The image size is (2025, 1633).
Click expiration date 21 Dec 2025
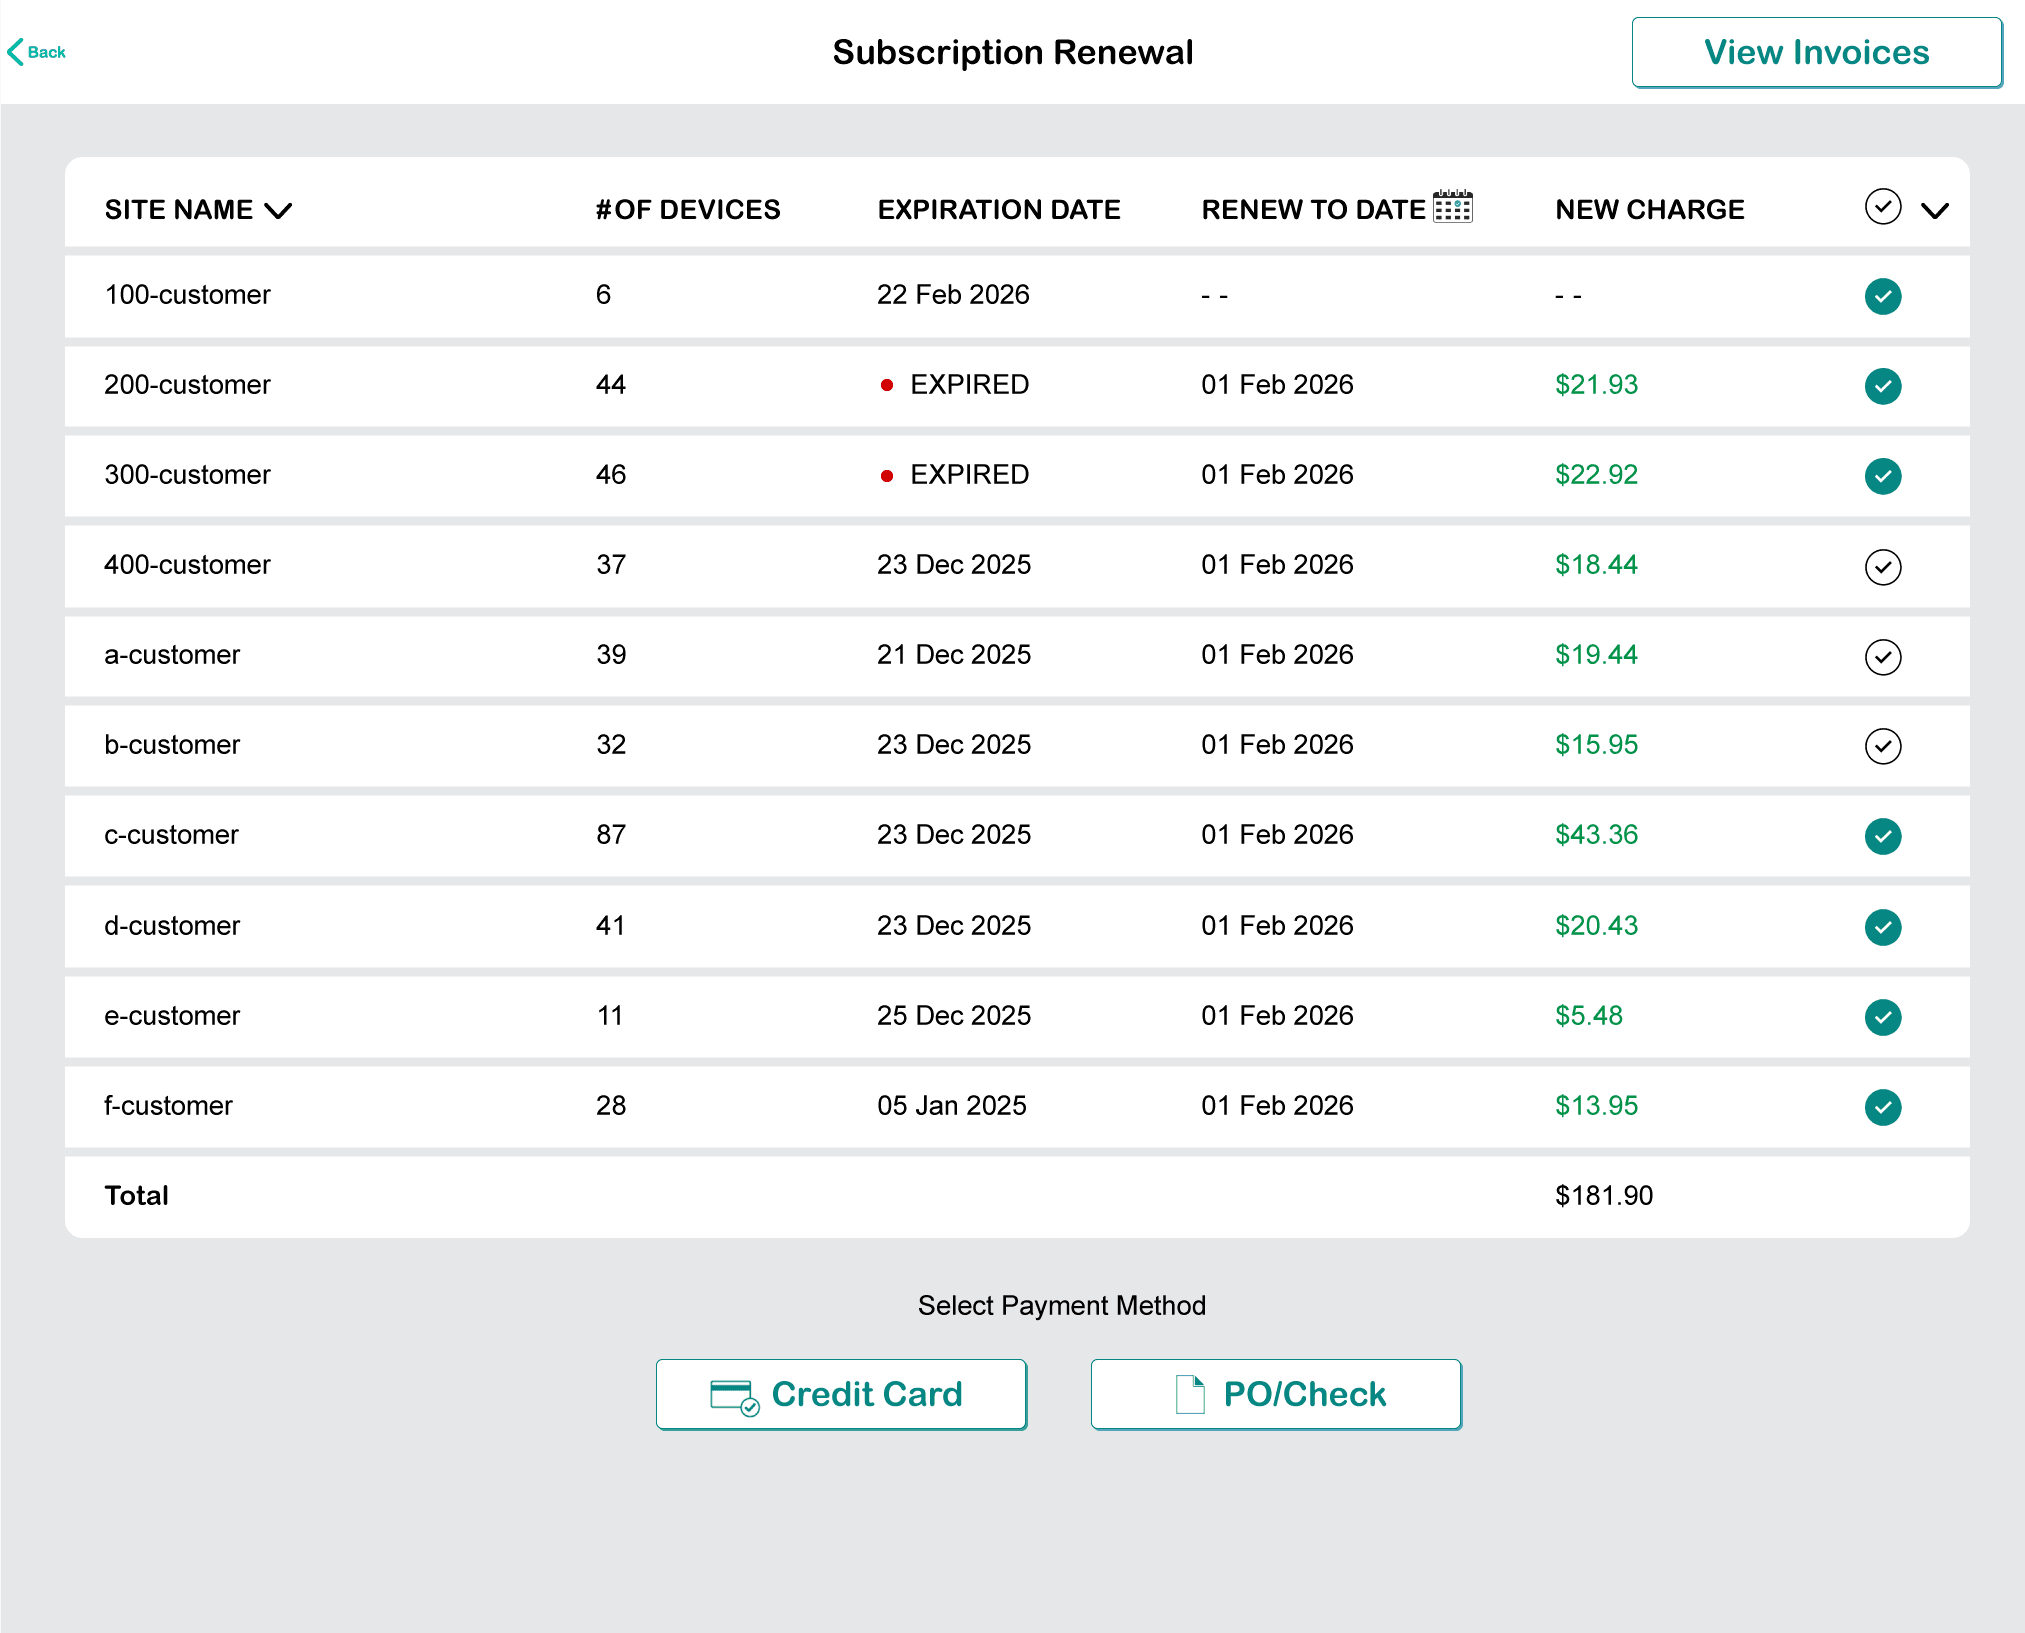954,655
